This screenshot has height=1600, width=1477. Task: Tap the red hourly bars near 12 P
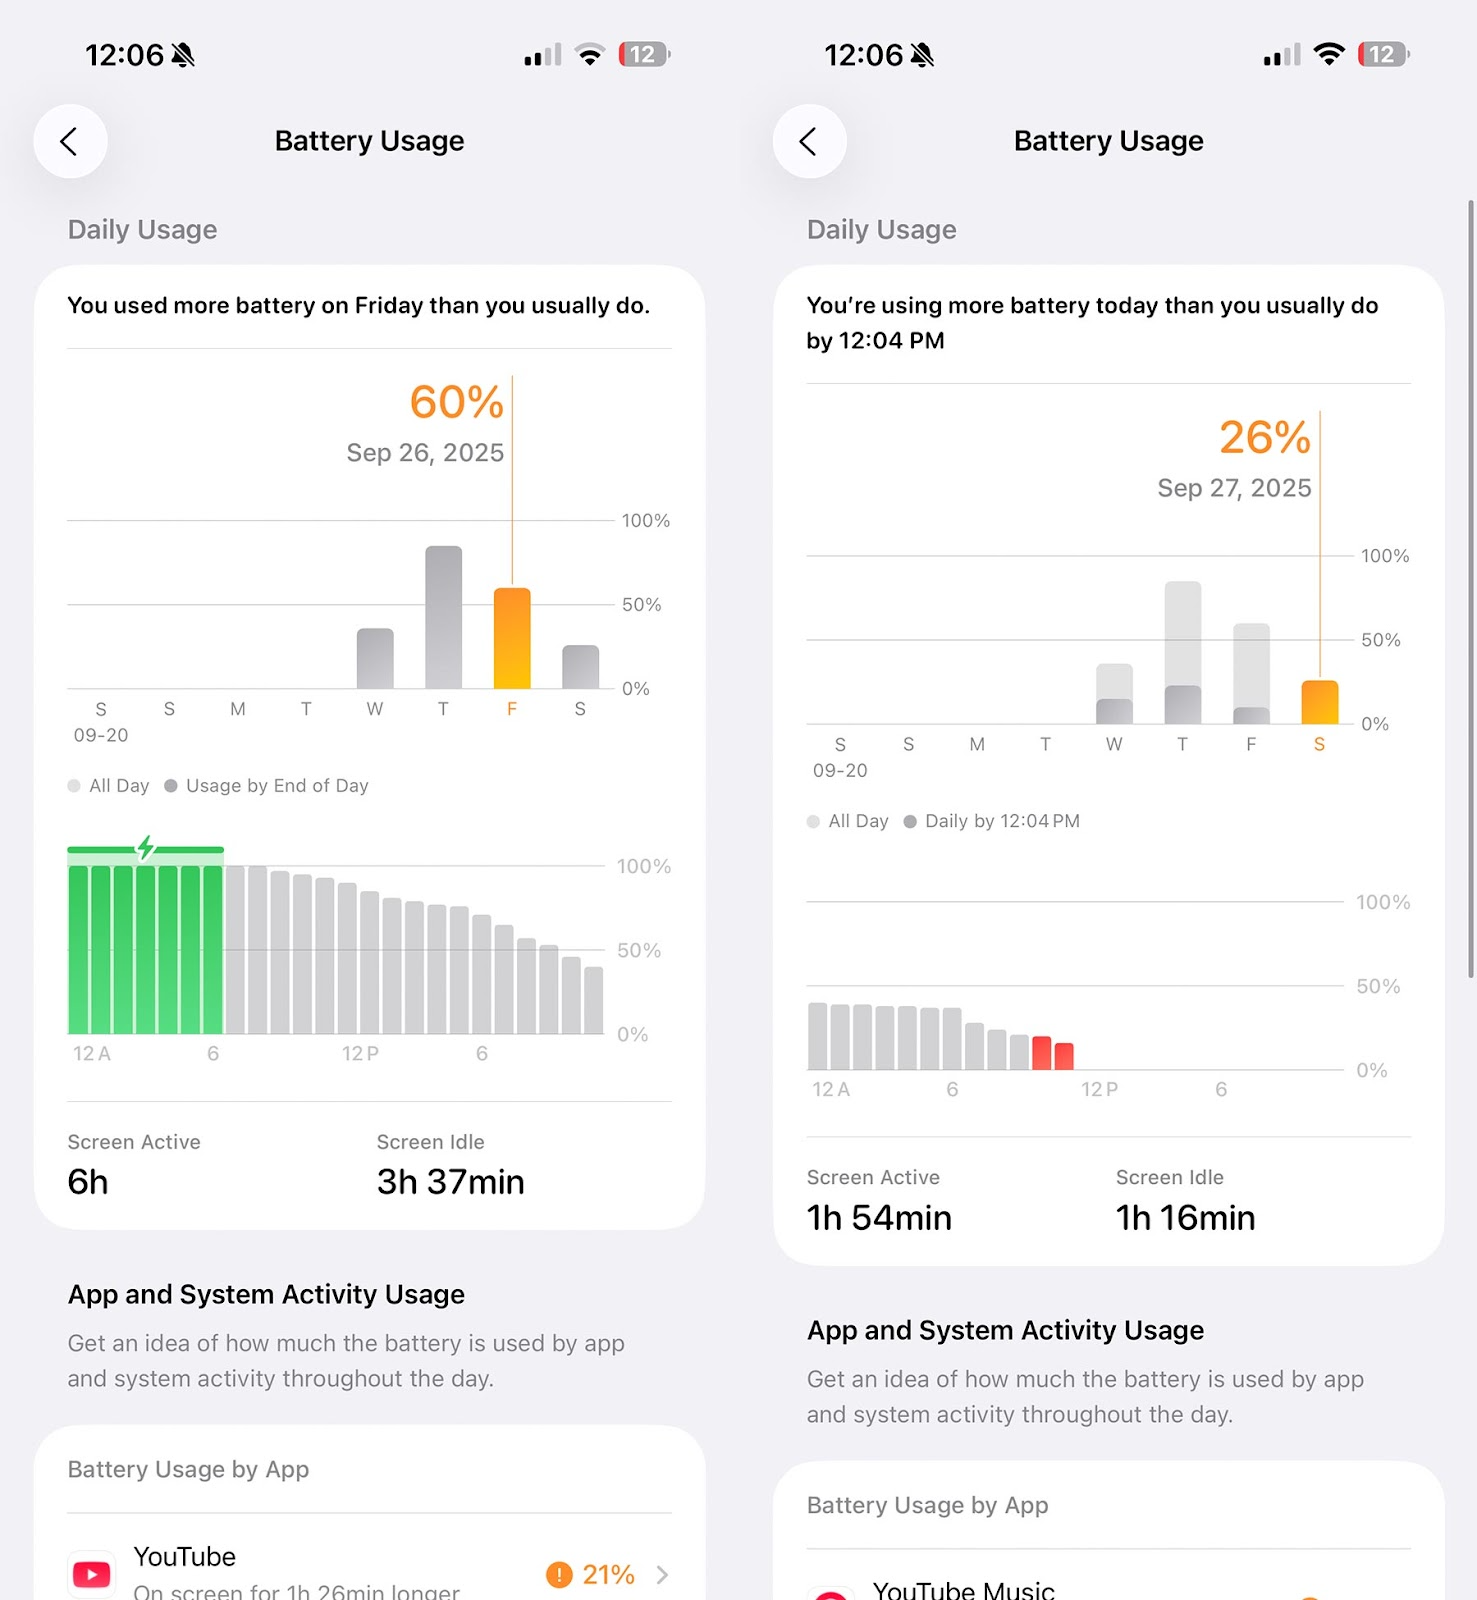tap(1052, 1054)
